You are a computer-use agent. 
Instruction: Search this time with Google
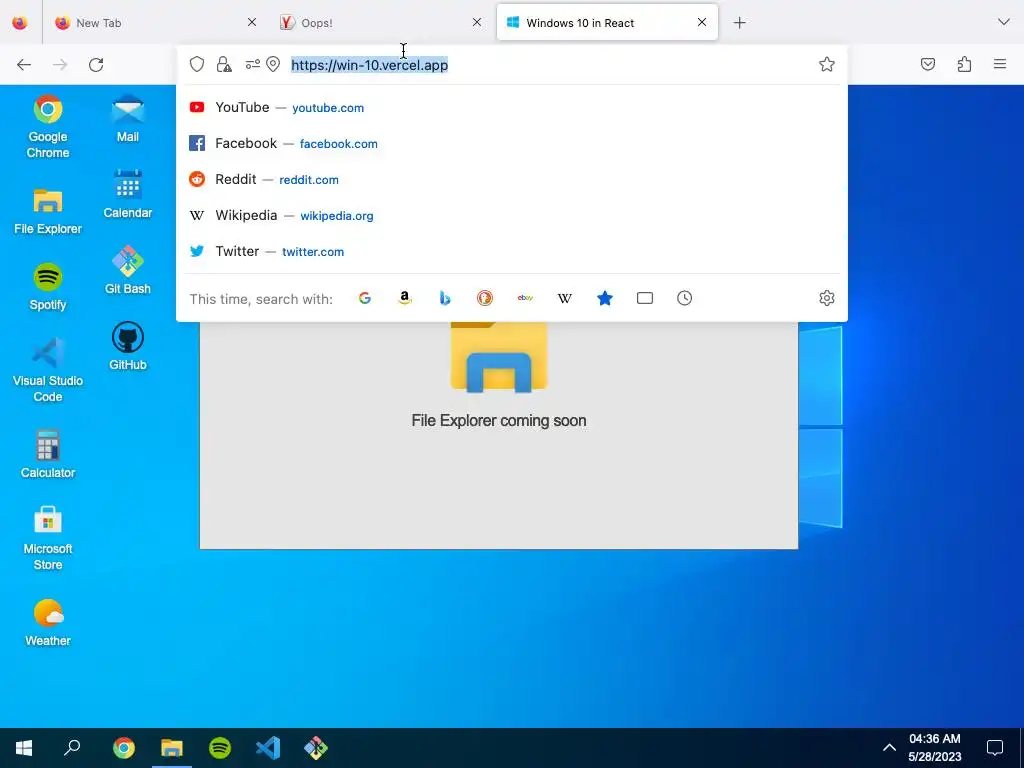tap(365, 298)
